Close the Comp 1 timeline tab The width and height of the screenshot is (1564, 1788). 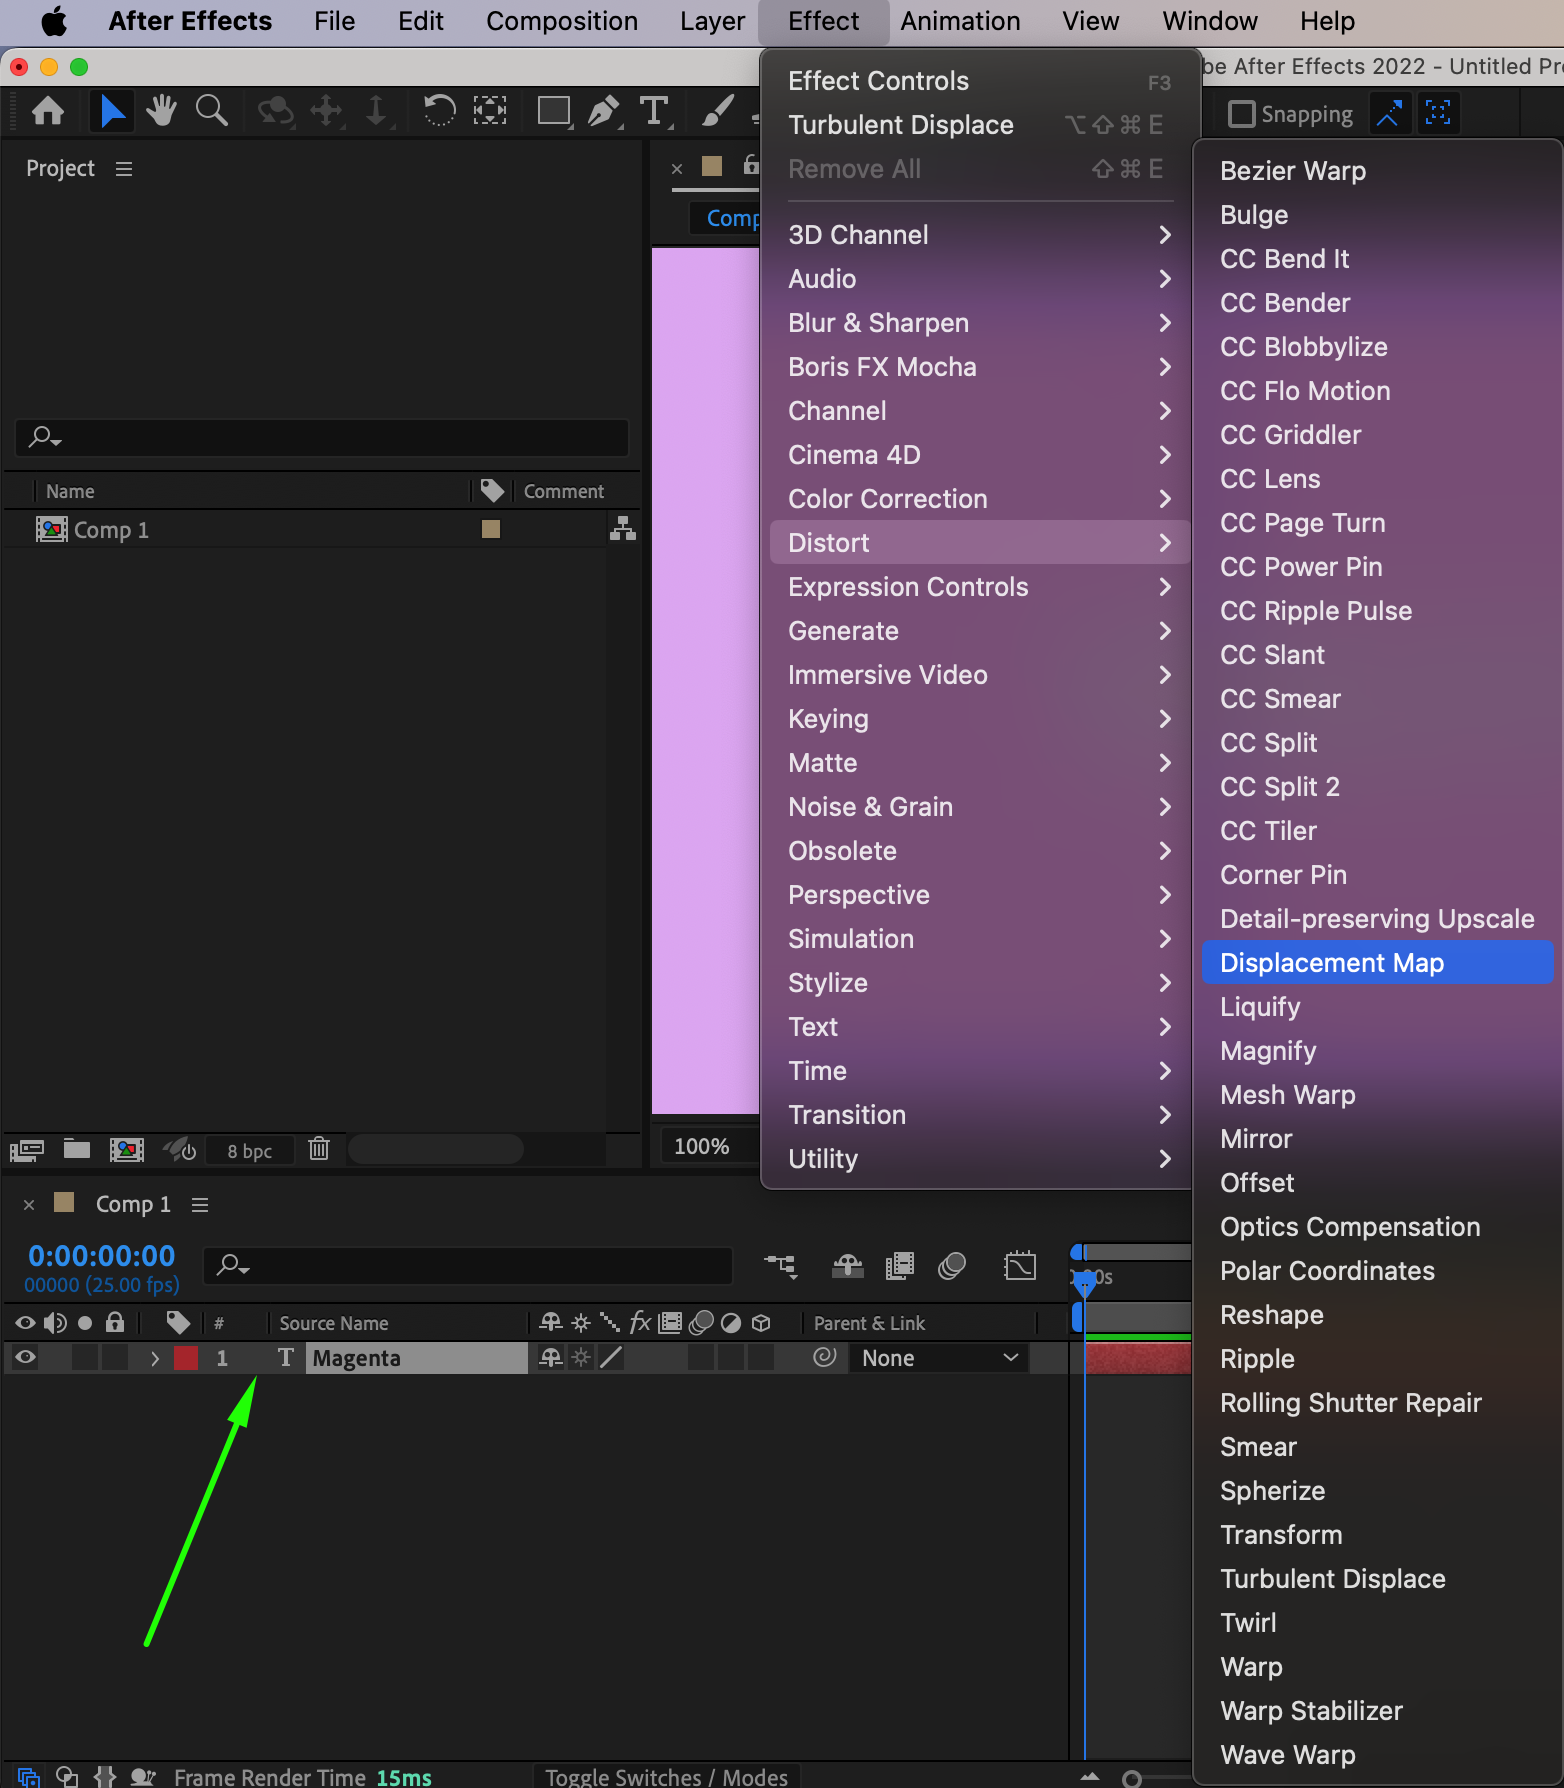[x=29, y=1205]
